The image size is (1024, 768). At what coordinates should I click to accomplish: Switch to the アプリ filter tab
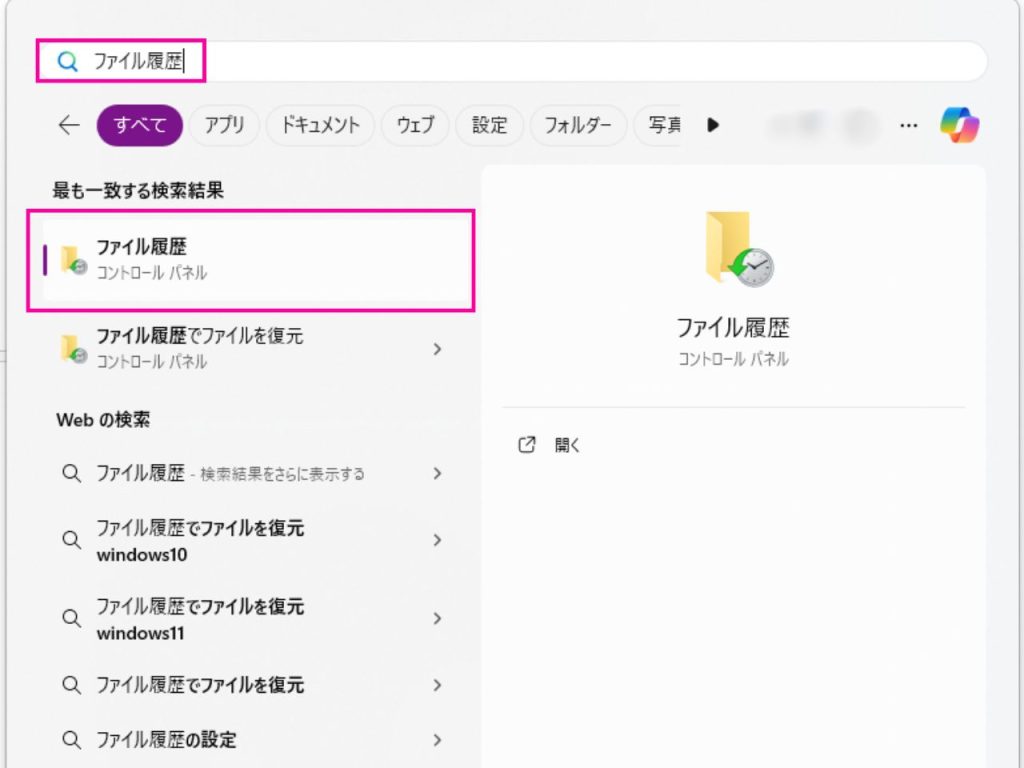click(x=224, y=125)
